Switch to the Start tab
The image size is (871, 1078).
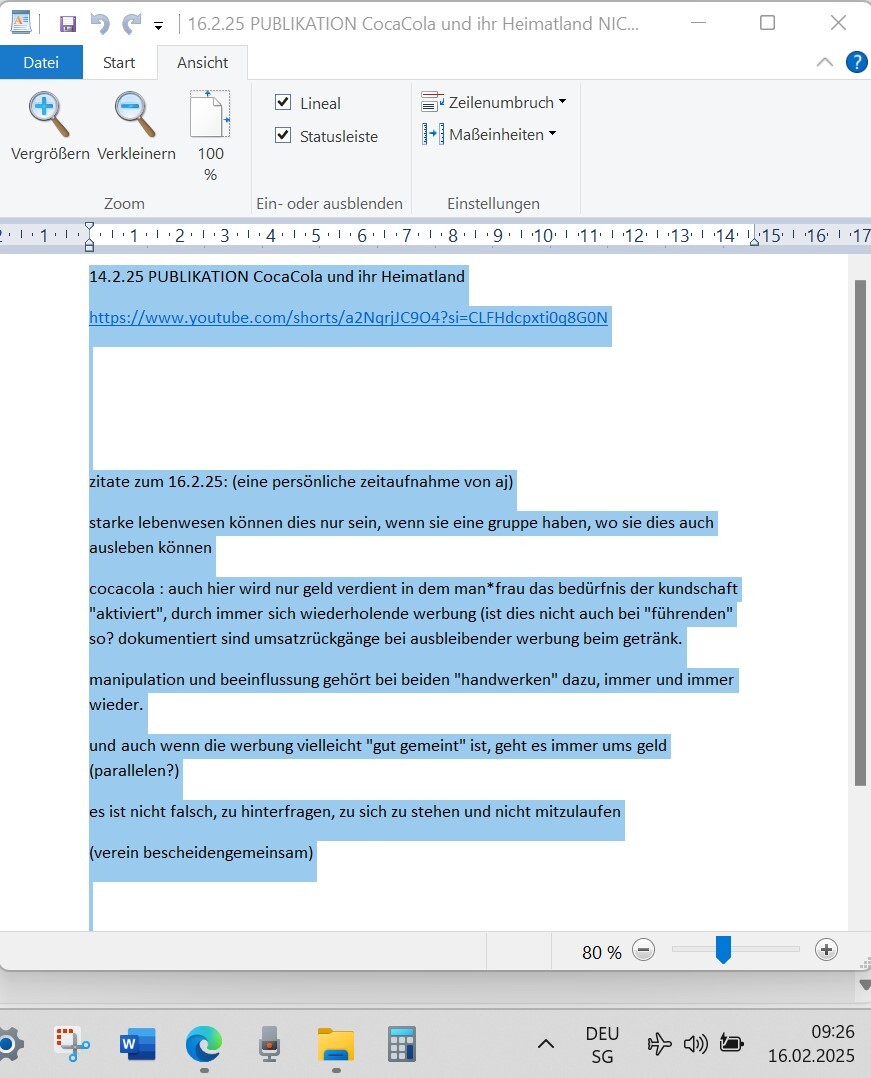[x=119, y=63]
